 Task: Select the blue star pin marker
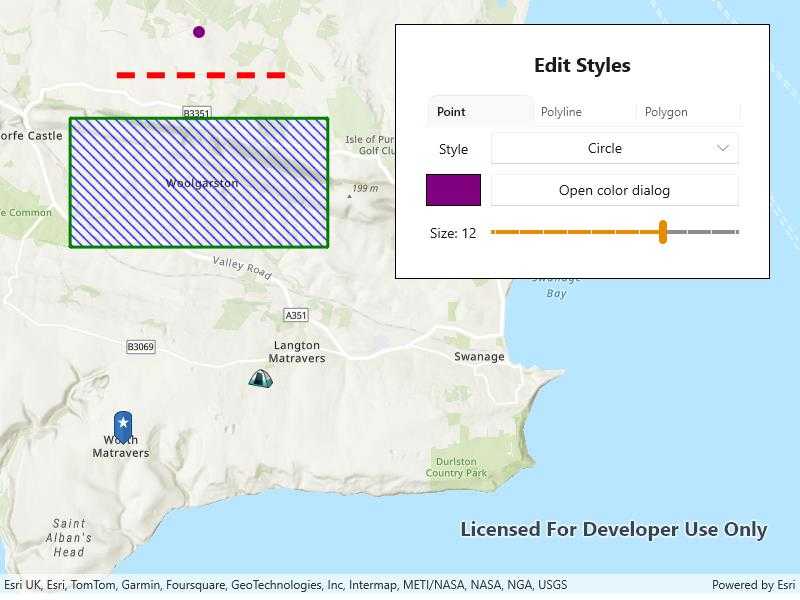(123, 424)
